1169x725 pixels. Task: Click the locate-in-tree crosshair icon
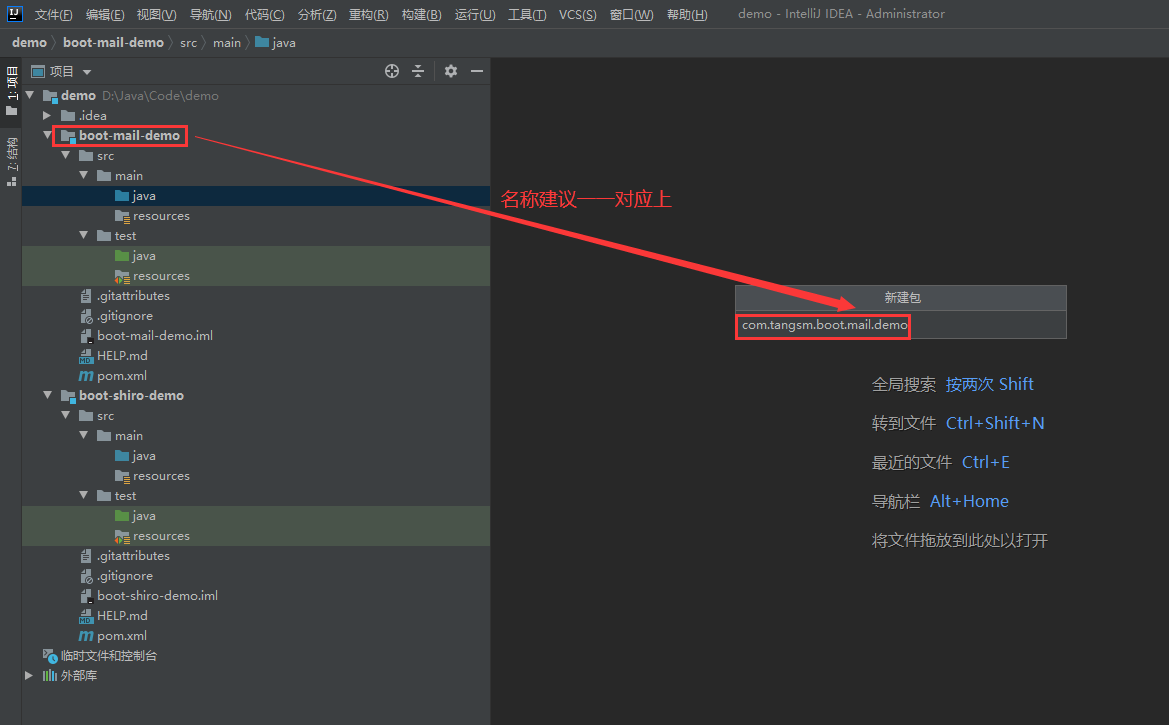(391, 71)
